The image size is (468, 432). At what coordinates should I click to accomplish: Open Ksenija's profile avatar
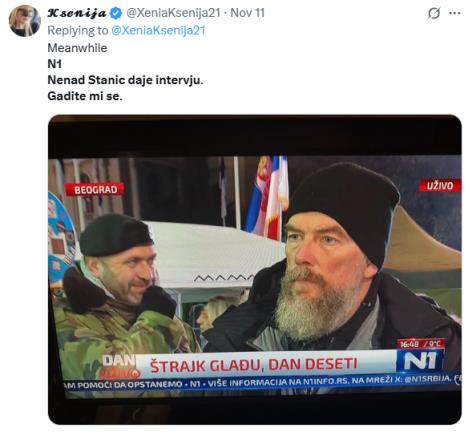[25, 20]
